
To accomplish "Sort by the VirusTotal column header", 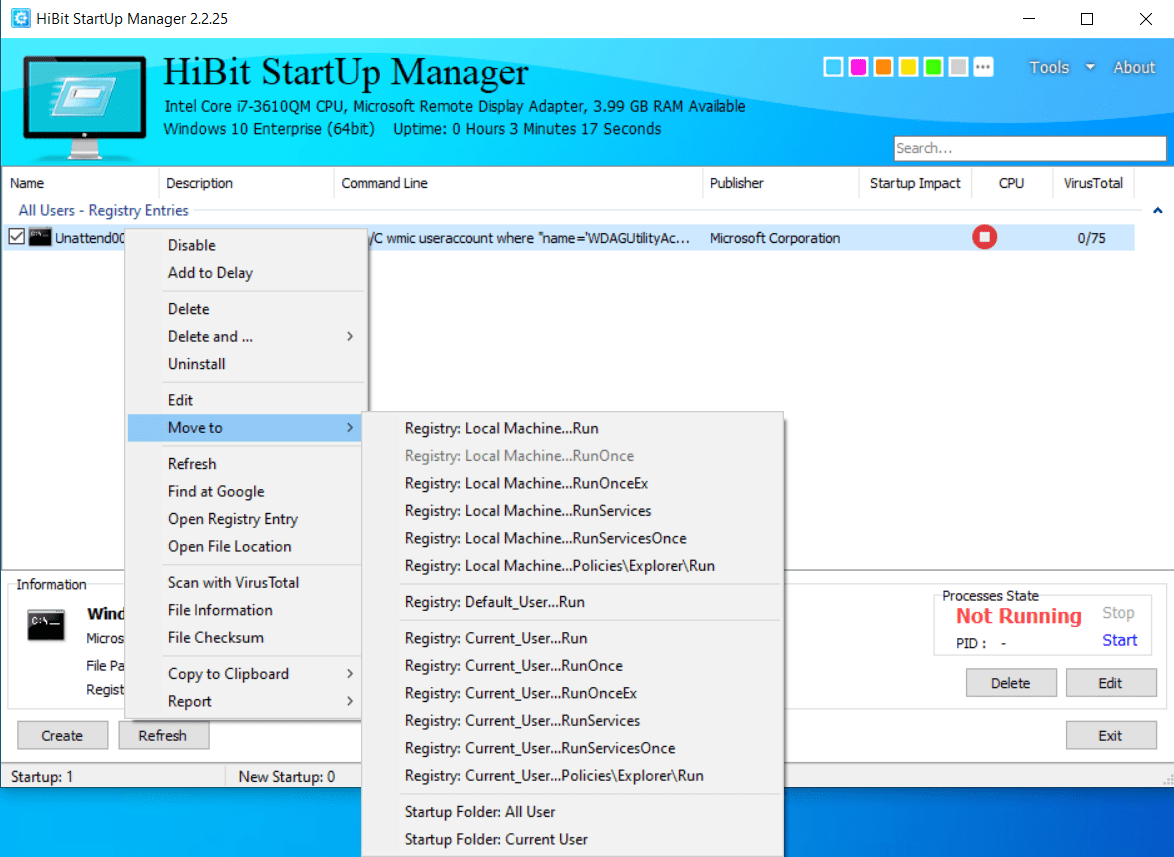I will point(1093,183).
